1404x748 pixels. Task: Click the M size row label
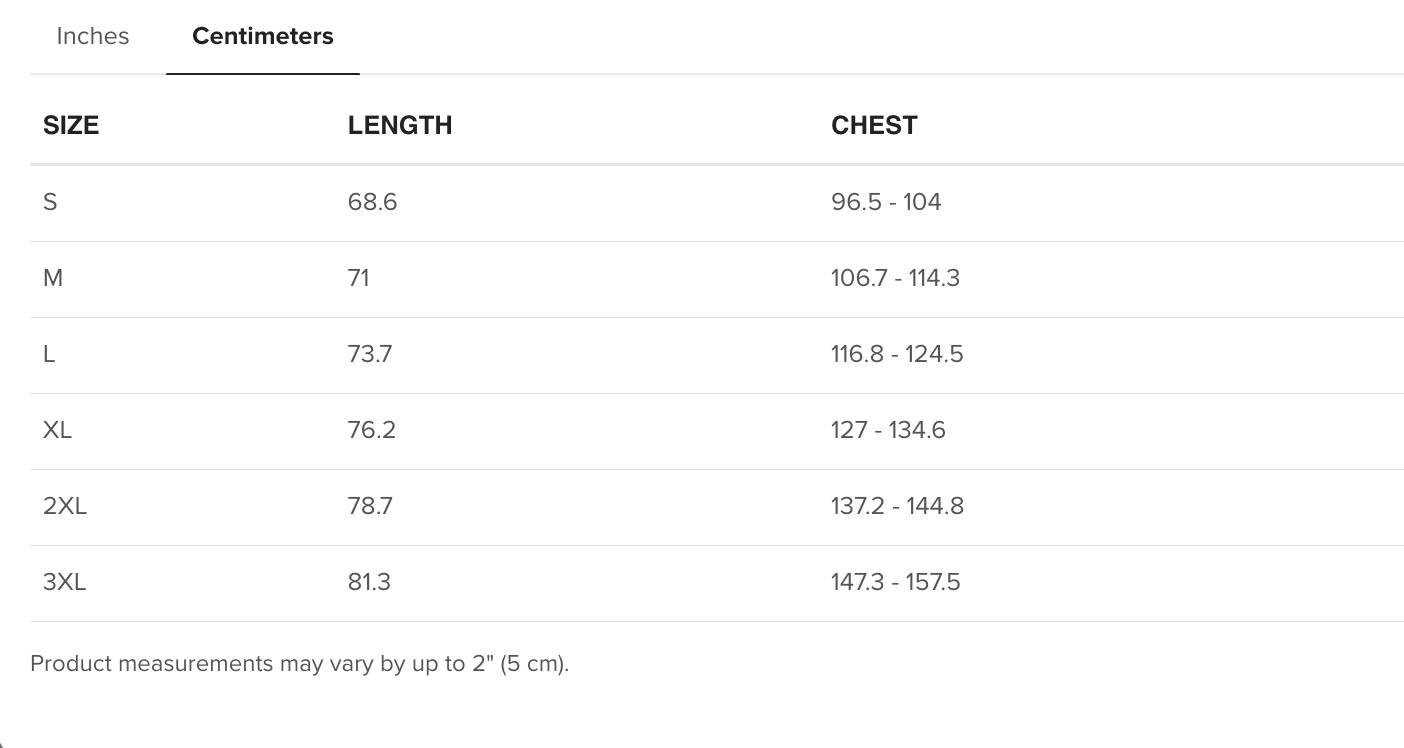coord(53,278)
